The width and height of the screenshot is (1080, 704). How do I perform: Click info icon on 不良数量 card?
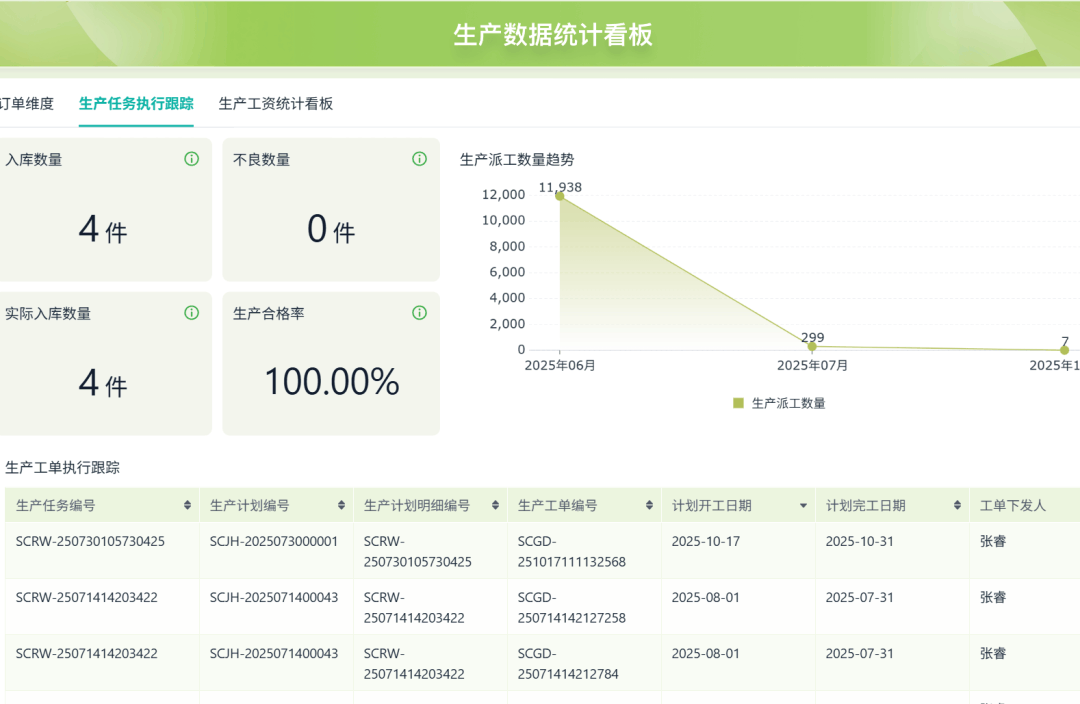pos(419,159)
